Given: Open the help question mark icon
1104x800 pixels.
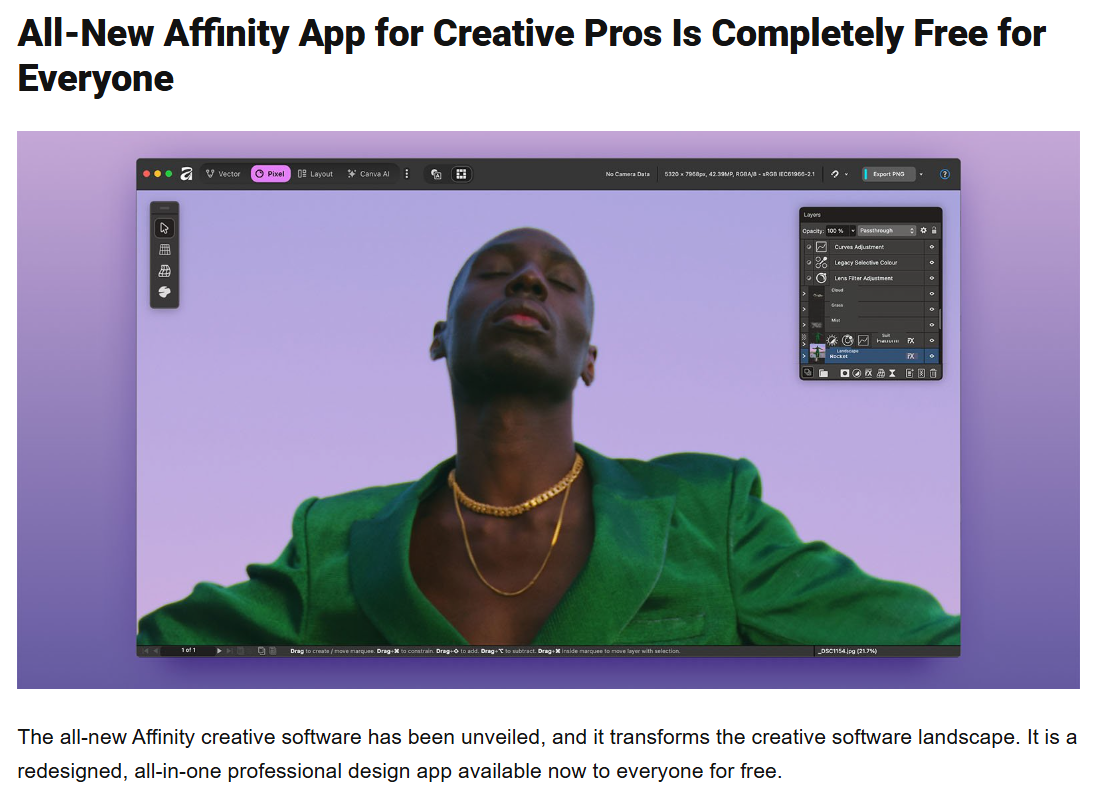Looking at the screenshot, I should point(944,174).
